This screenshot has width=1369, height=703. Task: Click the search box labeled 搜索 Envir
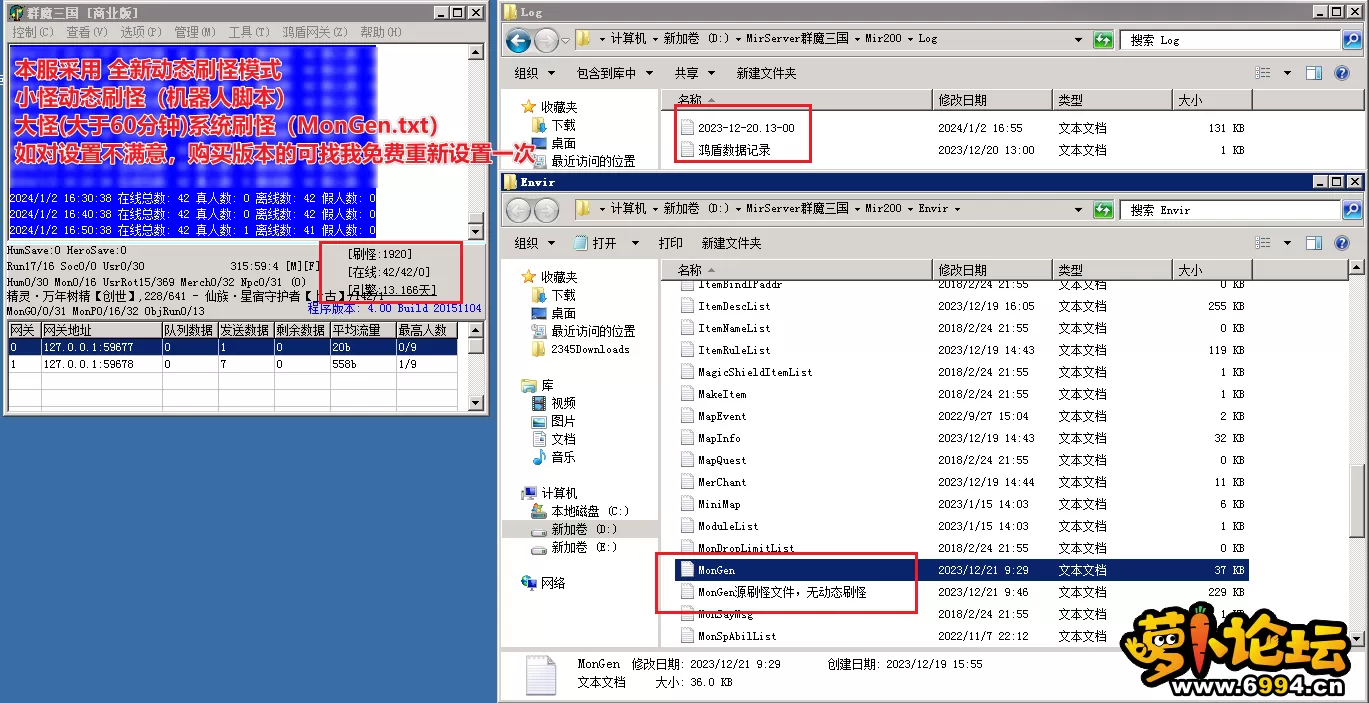click(x=1231, y=210)
